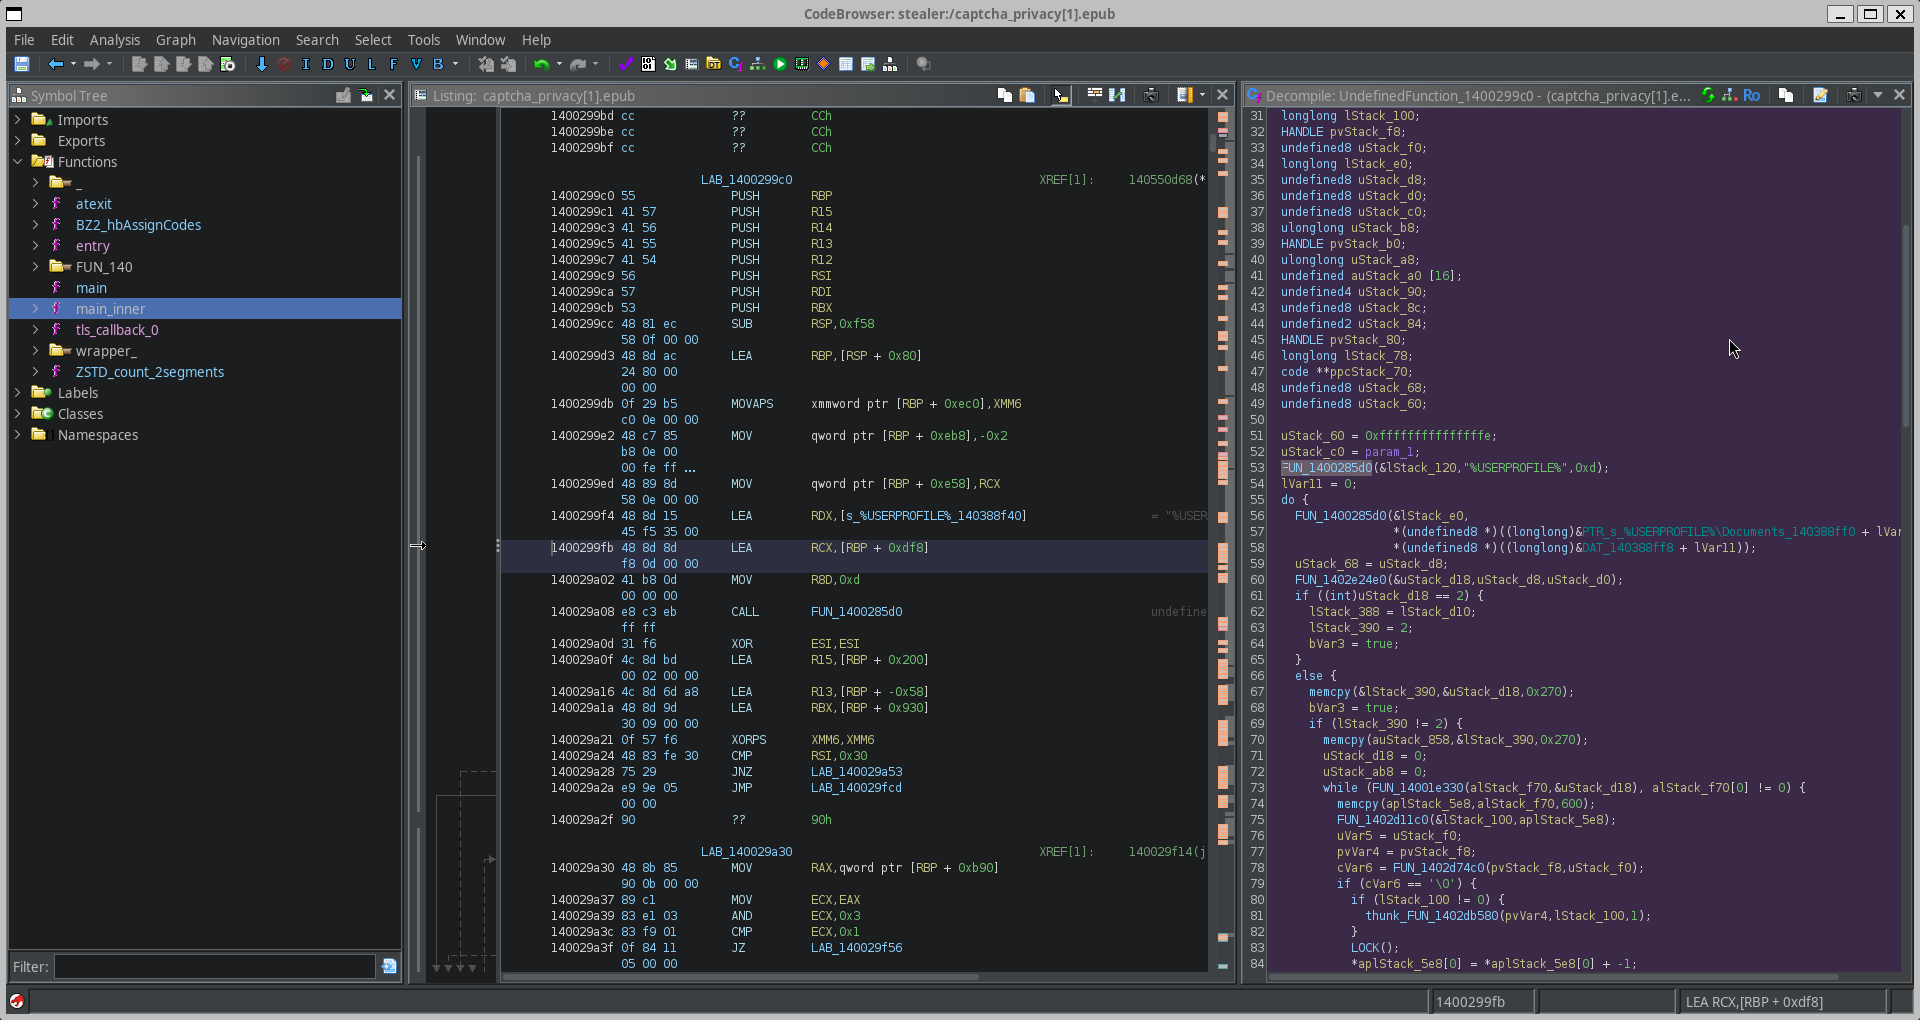Select the tls_callback_0 function in Symbol Tree
The height and width of the screenshot is (1020, 1920).
[116, 330]
